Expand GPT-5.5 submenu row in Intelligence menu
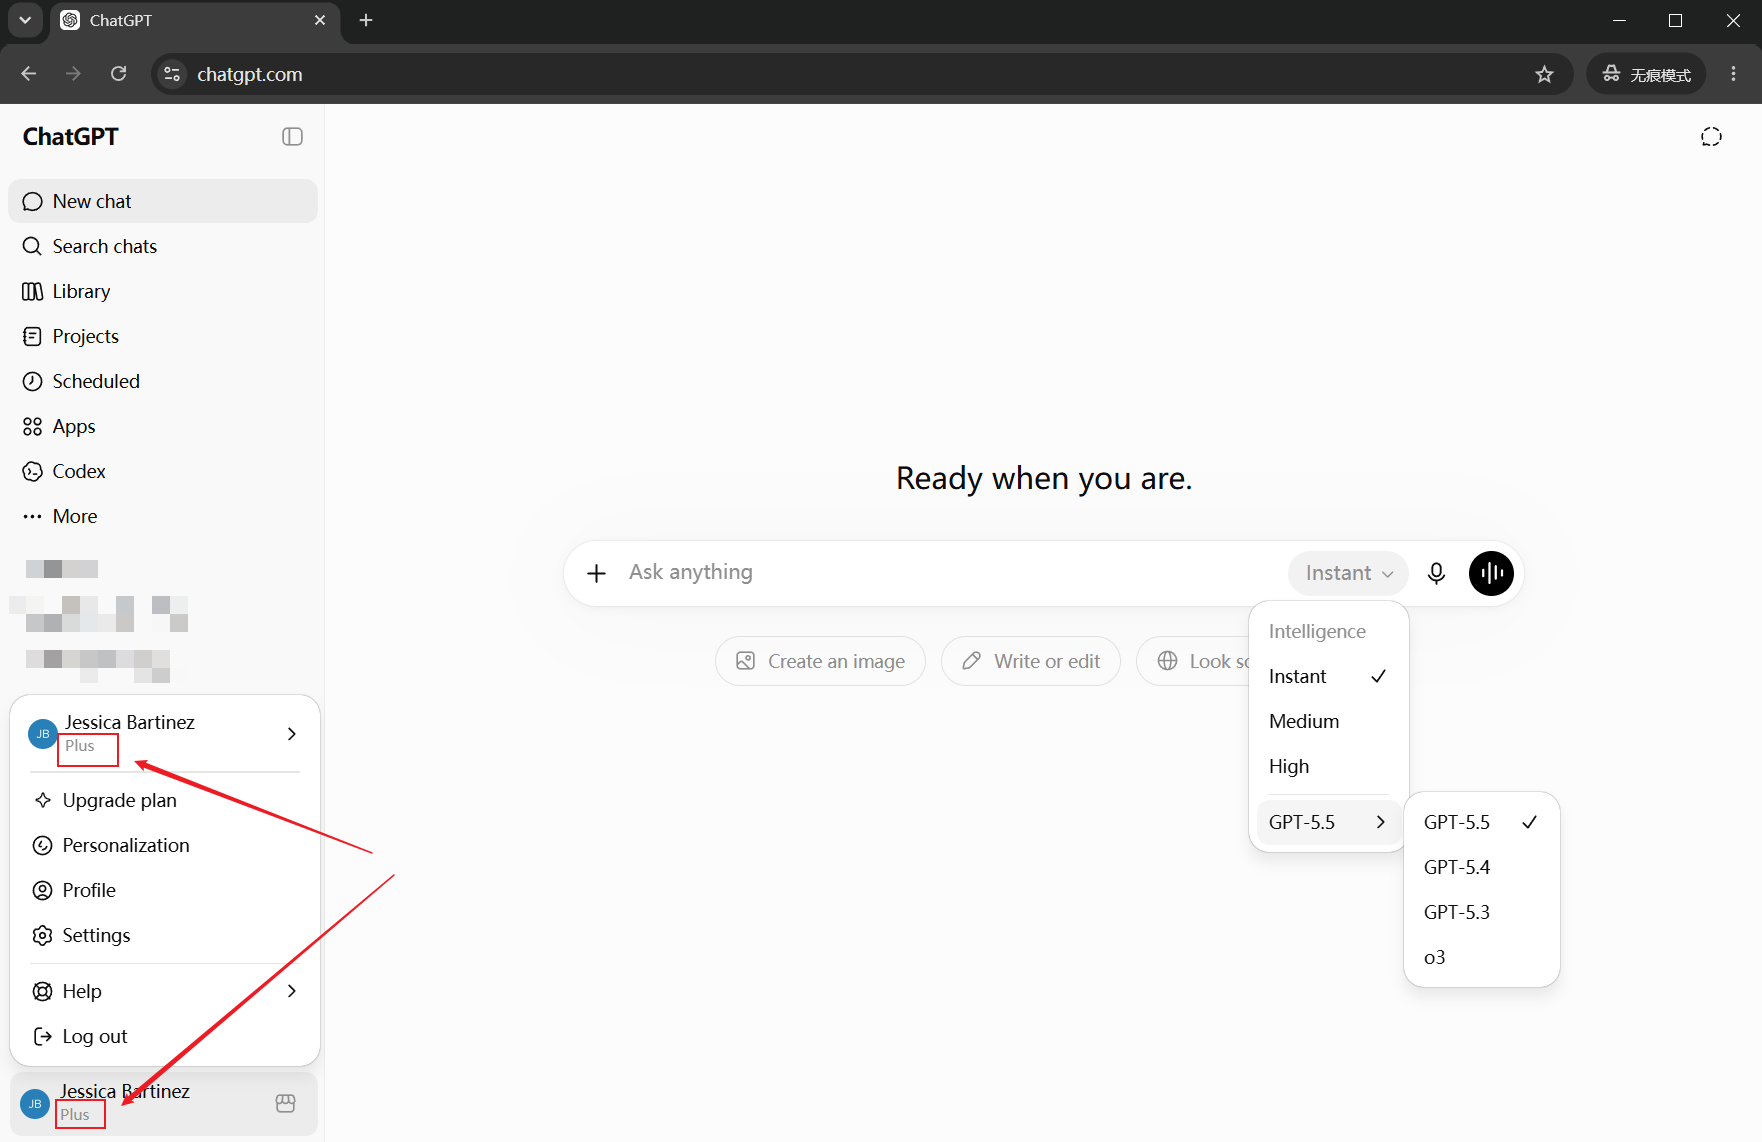 click(1328, 823)
